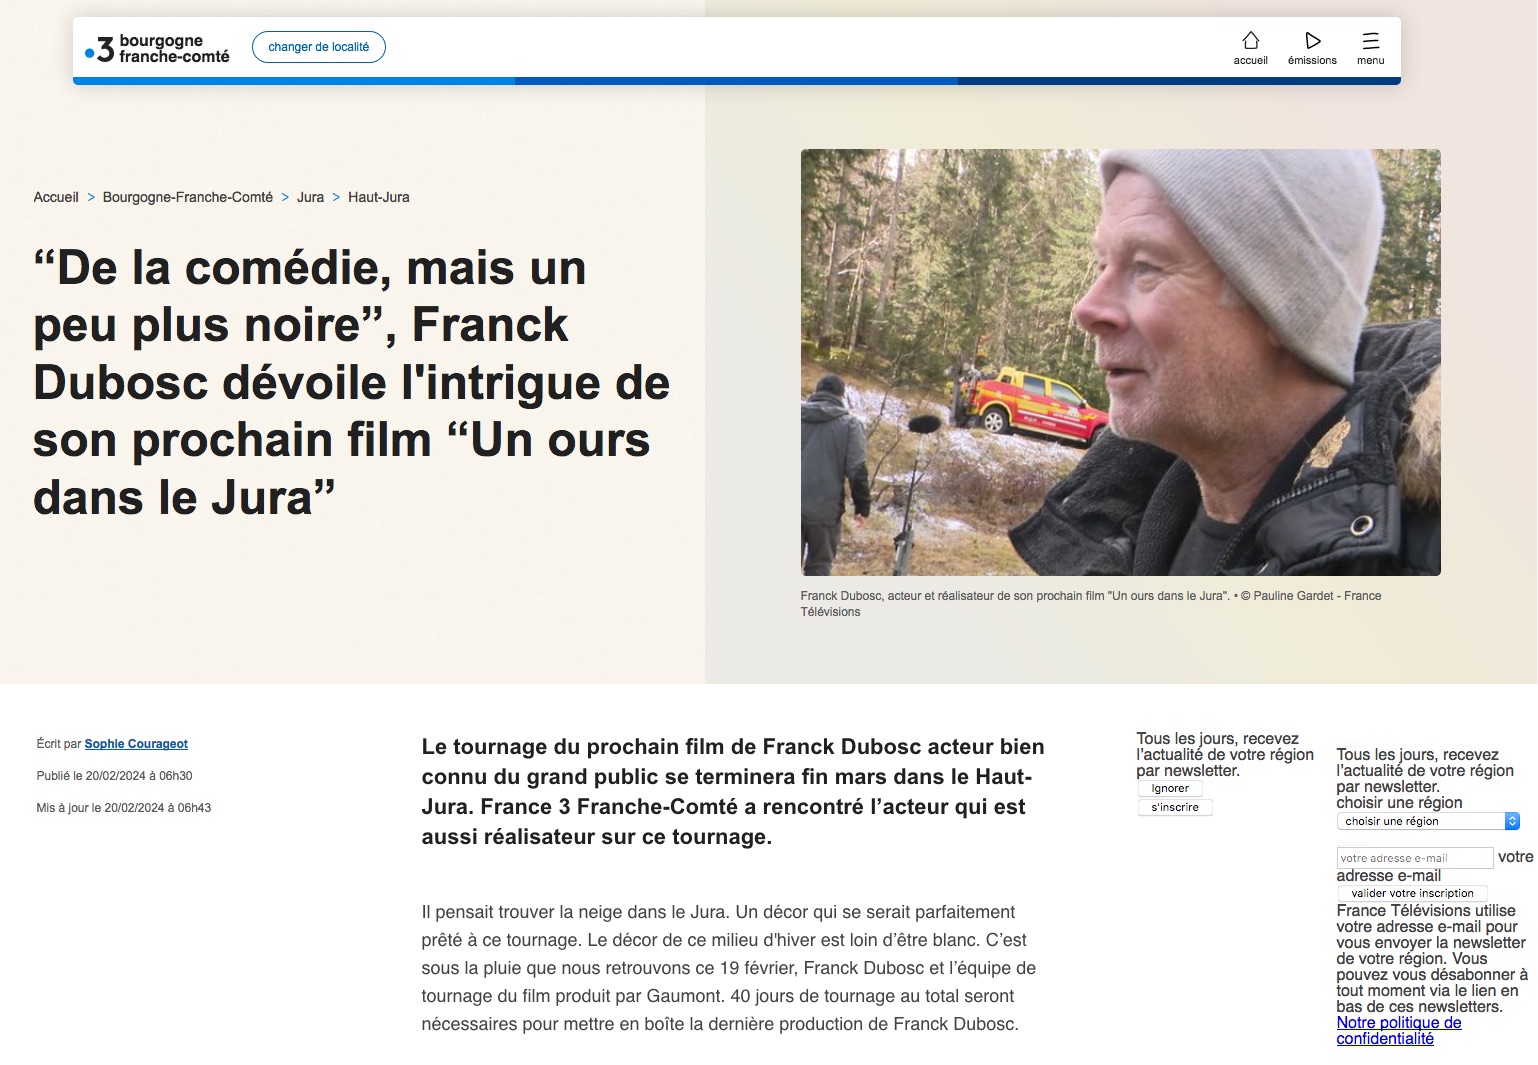1538x1065 pixels.
Task: Open the 'Bourgogne-Franche-Comté' breadcrumb
Action: [x=187, y=197]
